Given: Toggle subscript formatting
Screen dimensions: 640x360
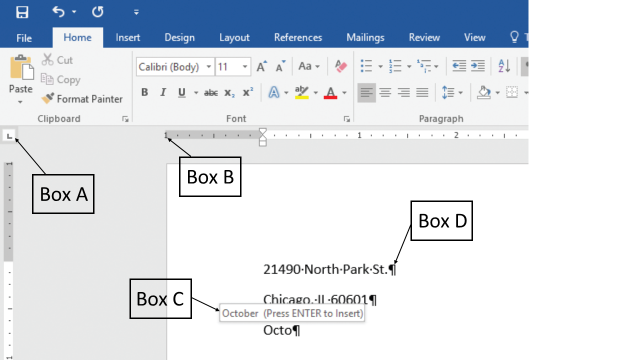Looking at the screenshot, I should (229, 93).
